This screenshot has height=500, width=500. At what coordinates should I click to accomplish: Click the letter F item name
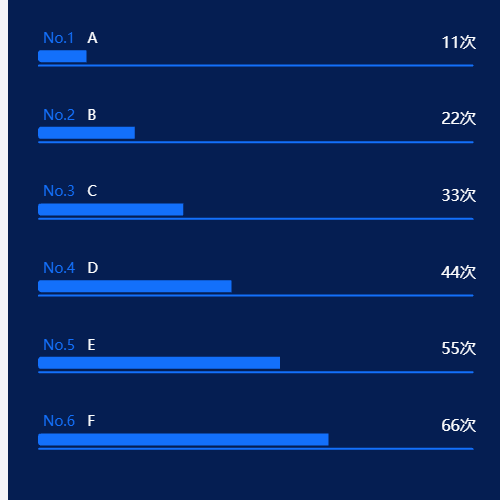tap(91, 421)
